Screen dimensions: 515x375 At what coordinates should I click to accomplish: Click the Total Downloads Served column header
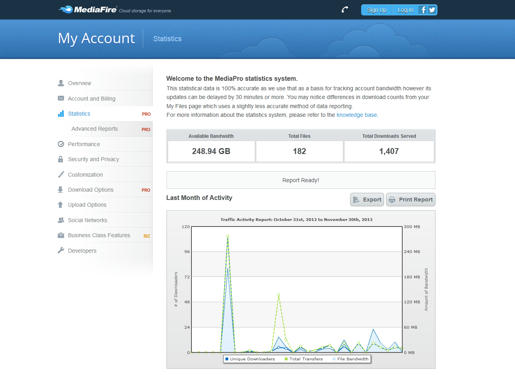(389, 136)
